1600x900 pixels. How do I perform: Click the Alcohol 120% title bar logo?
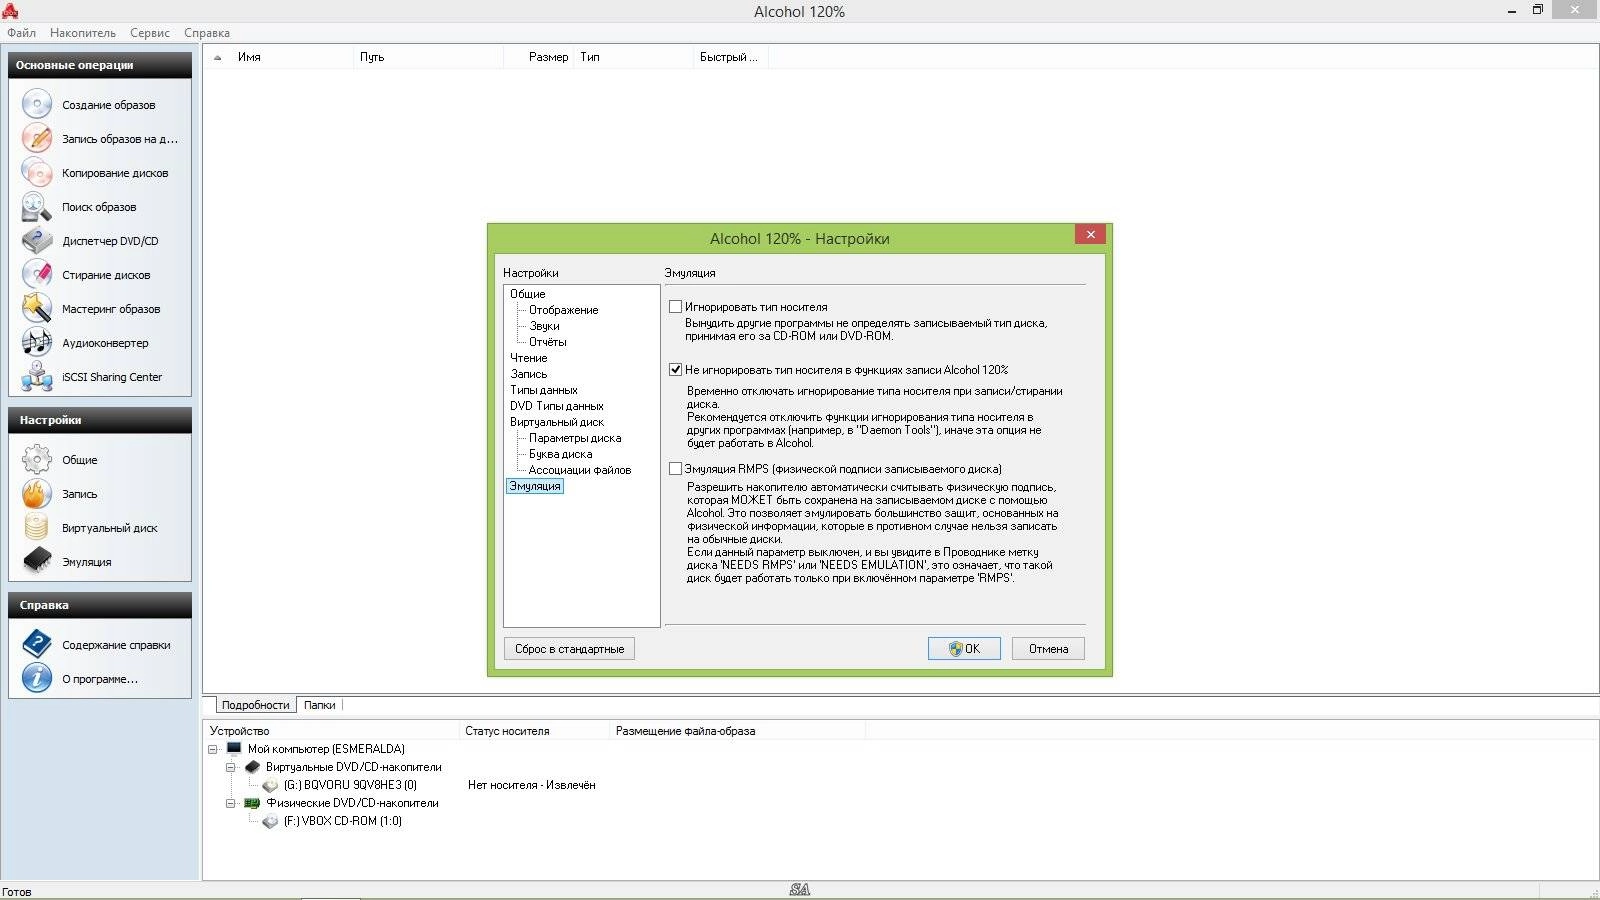[10, 11]
